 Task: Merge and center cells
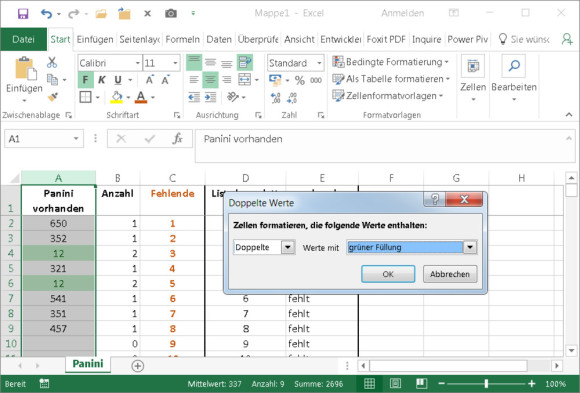tap(245, 80)
